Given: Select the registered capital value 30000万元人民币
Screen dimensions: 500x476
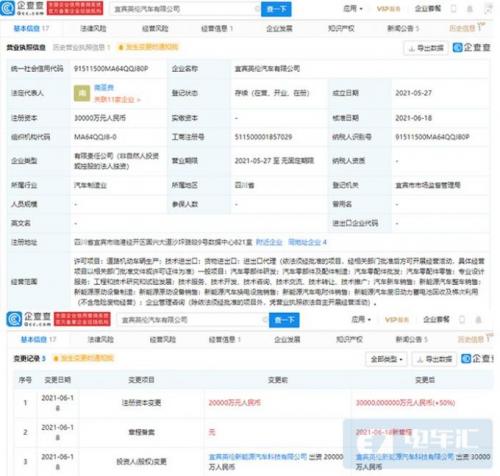Looking at the screenshot, I should coord(100,118).
